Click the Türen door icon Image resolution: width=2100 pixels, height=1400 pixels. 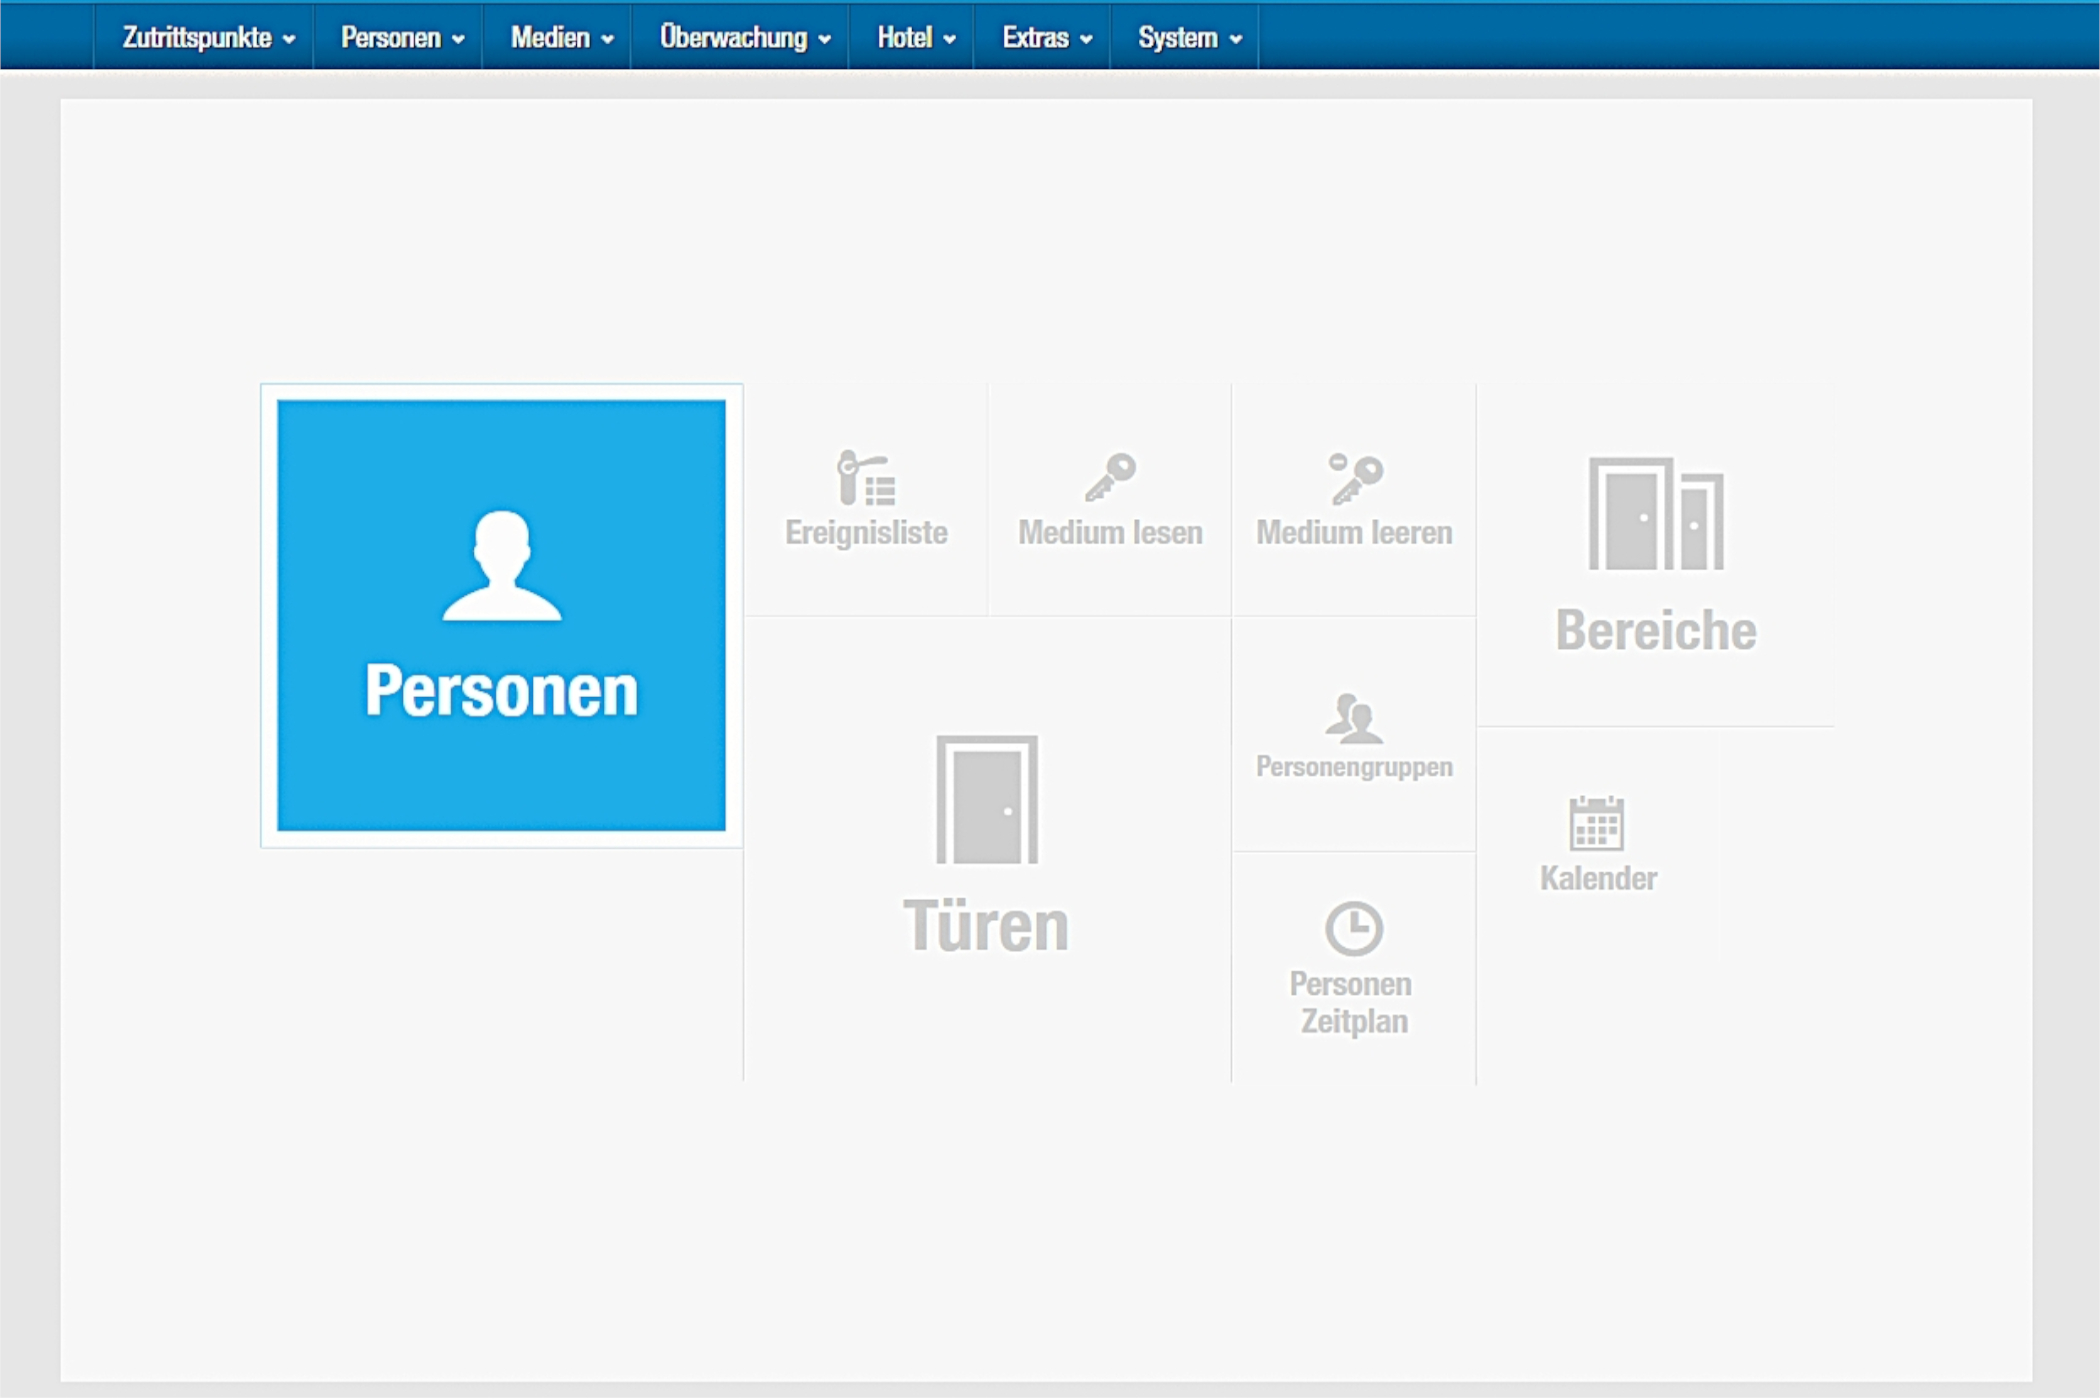click(987, 800)
